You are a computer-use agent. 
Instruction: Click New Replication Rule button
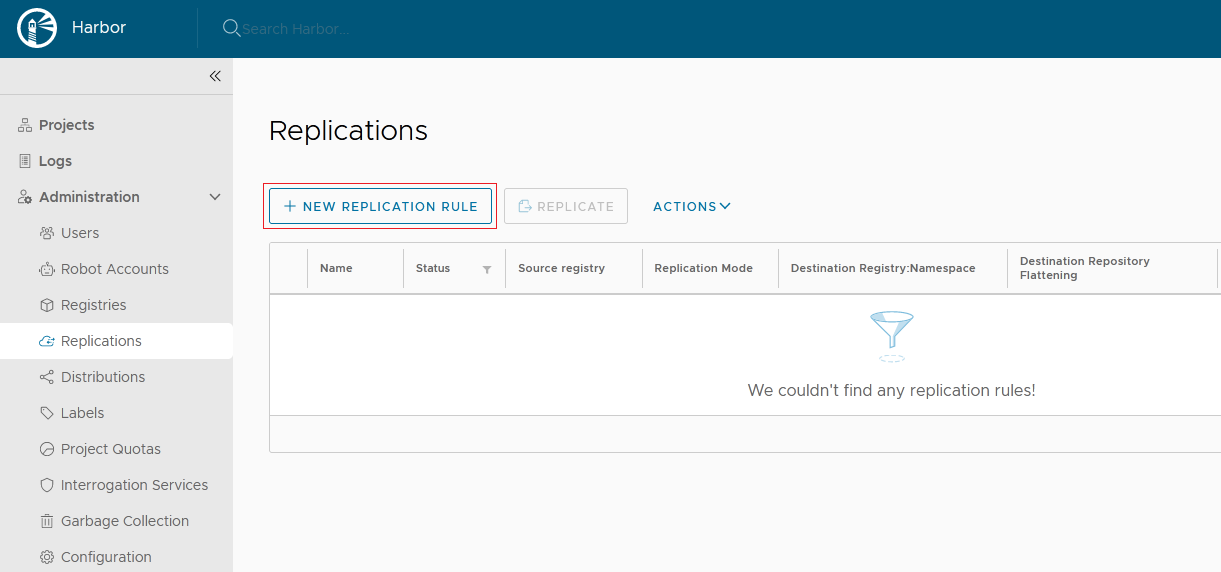pos(380,206)
